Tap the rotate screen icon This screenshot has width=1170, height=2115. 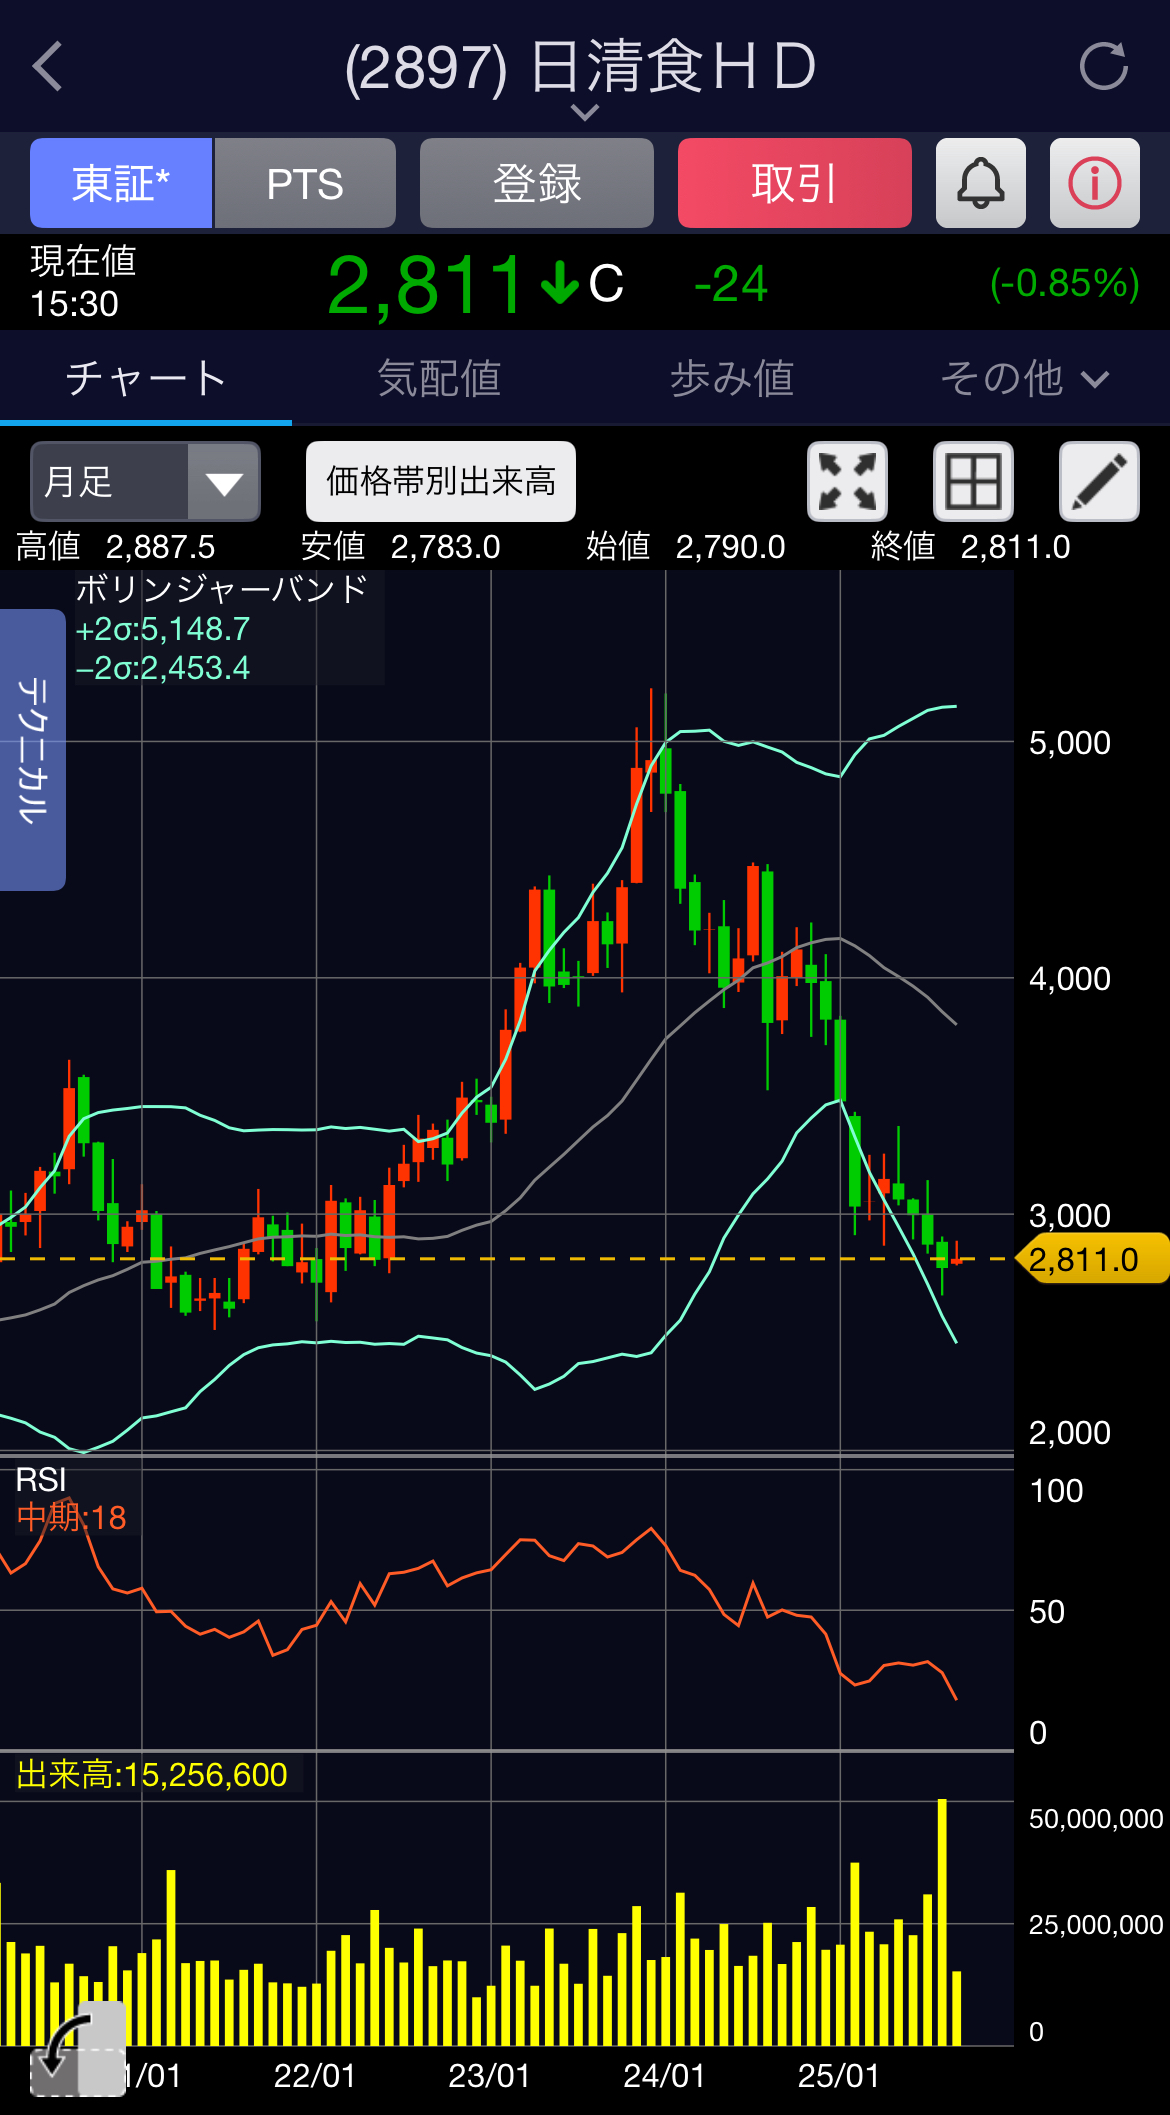tap(77, 2048)
